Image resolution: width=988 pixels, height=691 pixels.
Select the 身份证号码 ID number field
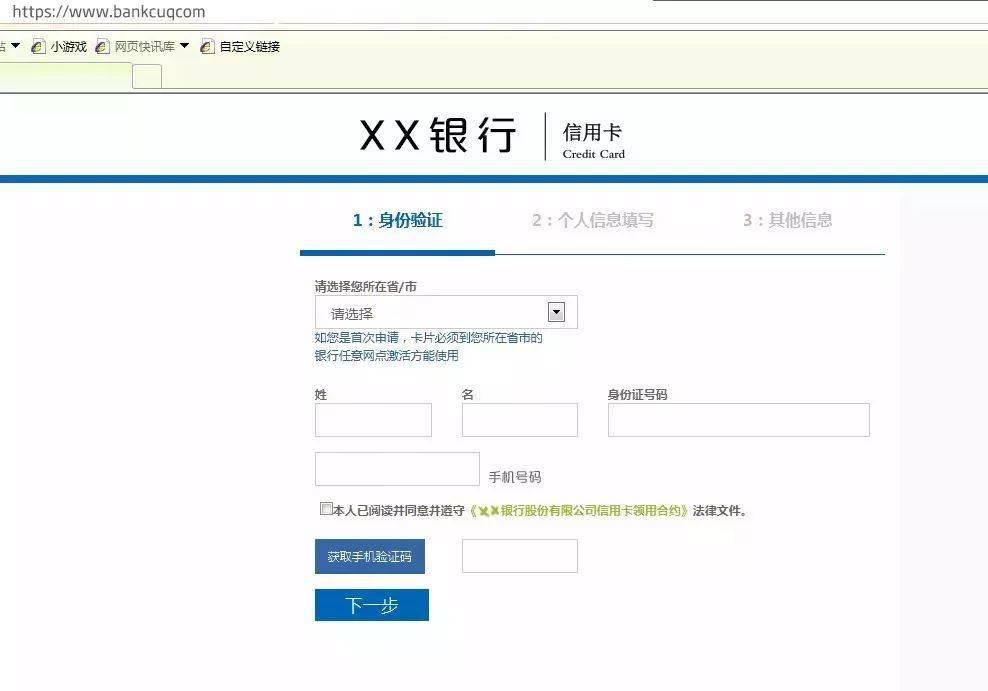coord(738,420)
